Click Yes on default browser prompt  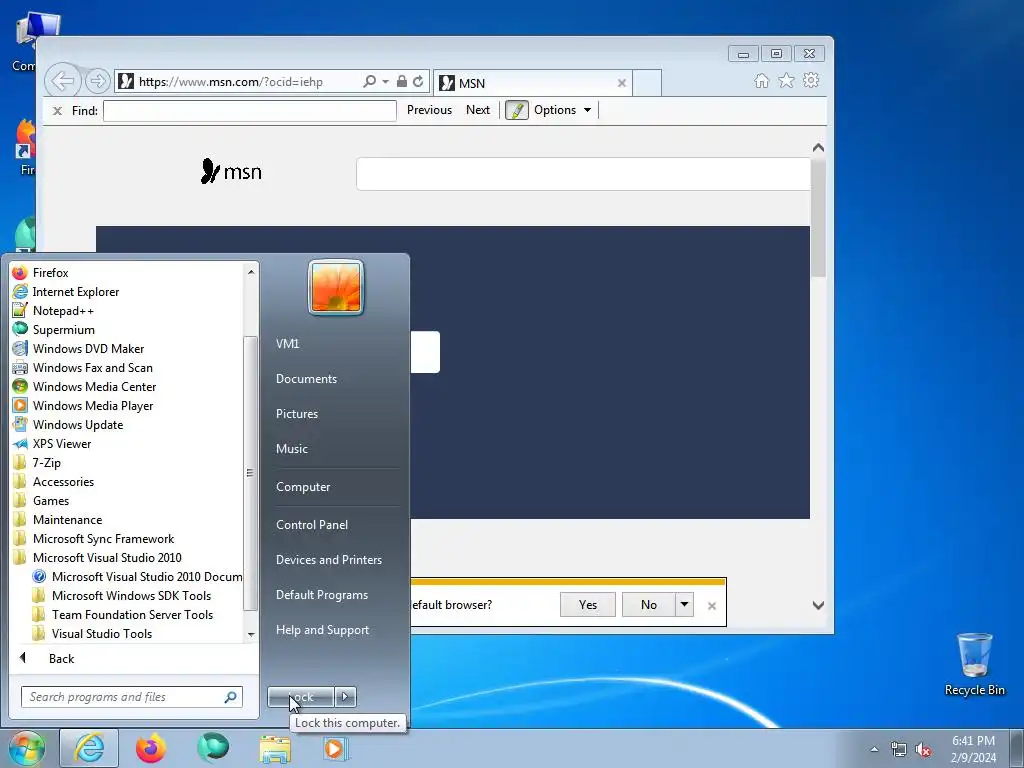pyautogui.click(x=588, y=605)
